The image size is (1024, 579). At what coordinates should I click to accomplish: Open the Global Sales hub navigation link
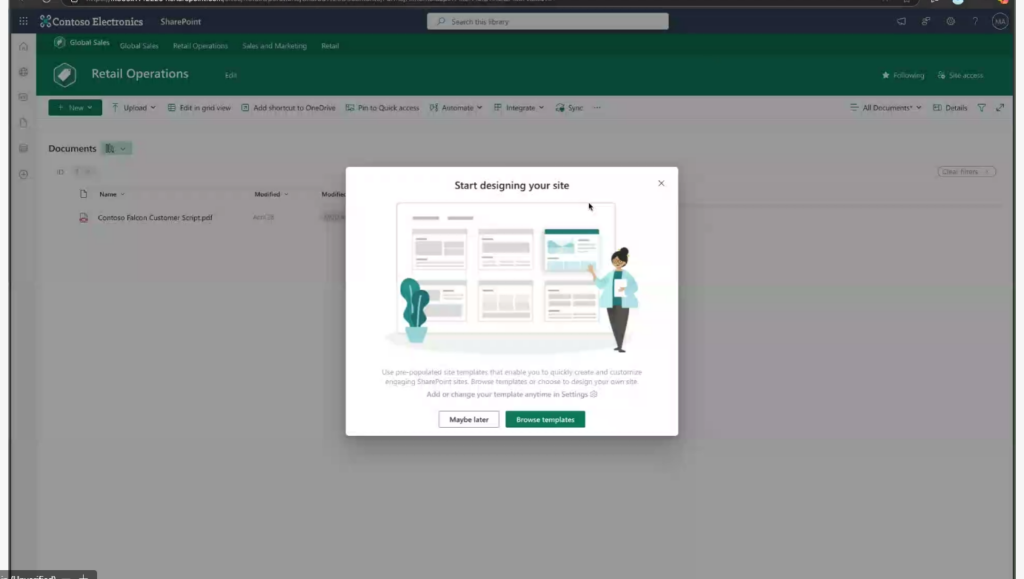[x=139, y=46]
